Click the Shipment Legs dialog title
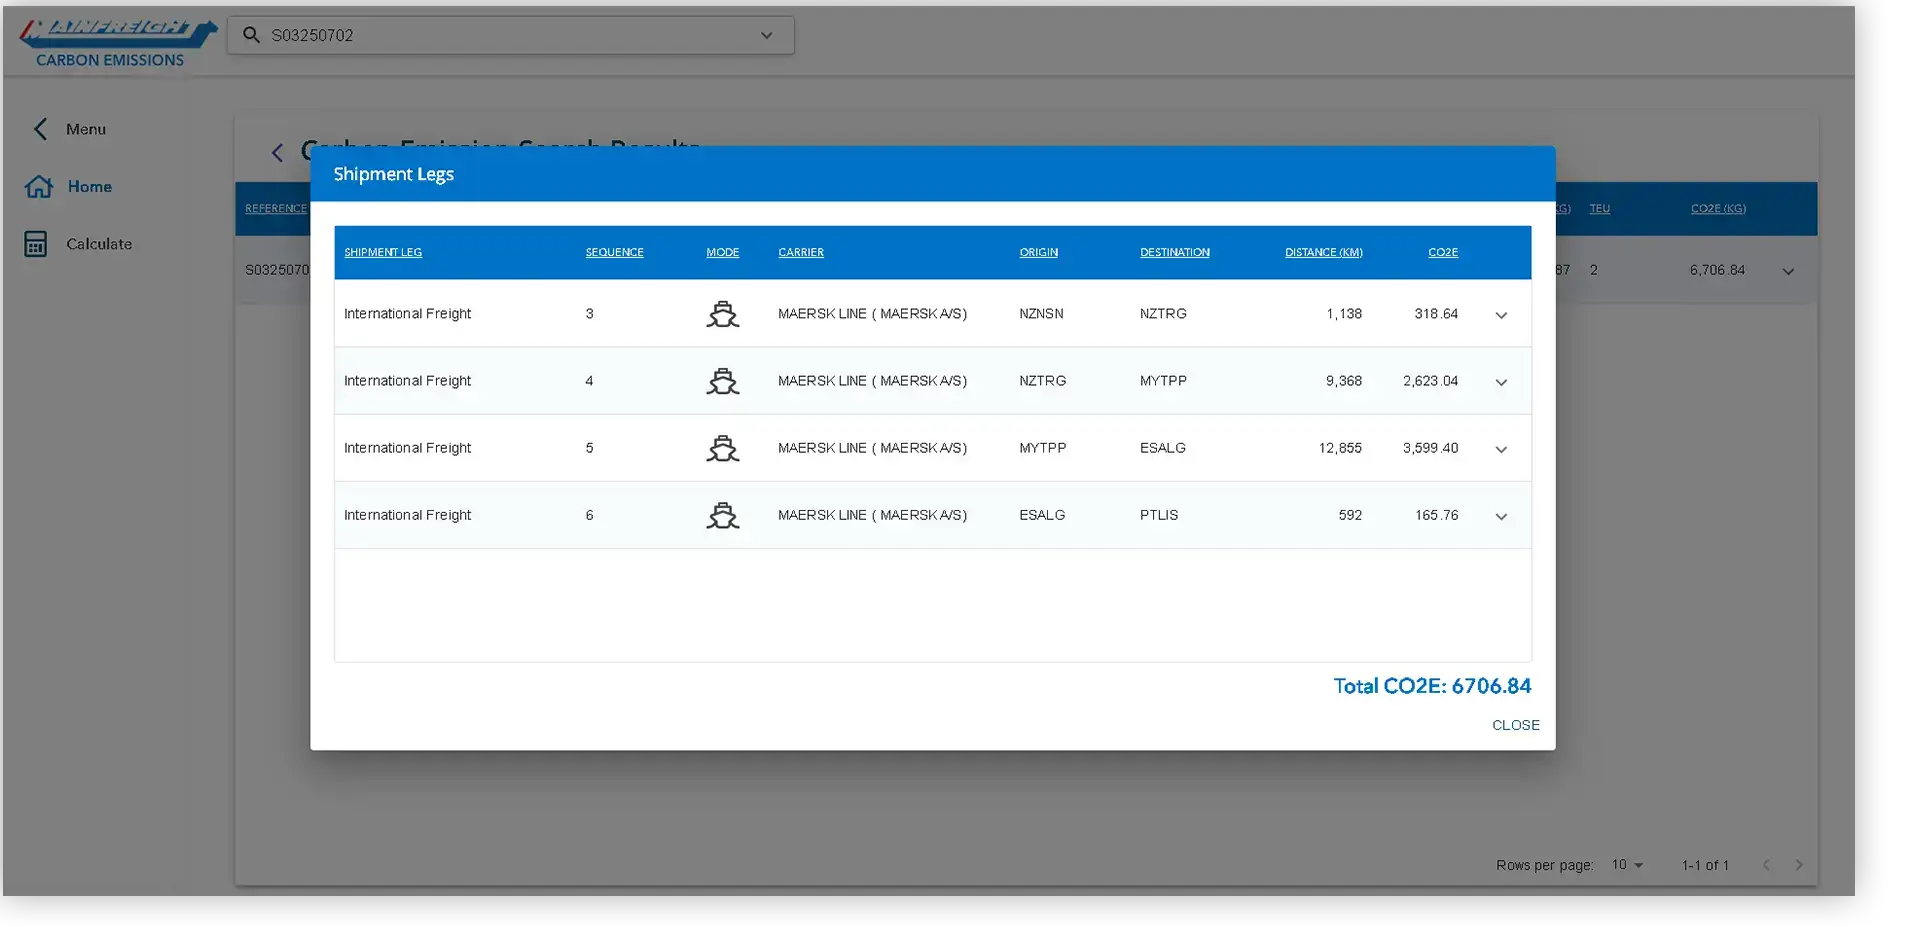 (393, 174)
